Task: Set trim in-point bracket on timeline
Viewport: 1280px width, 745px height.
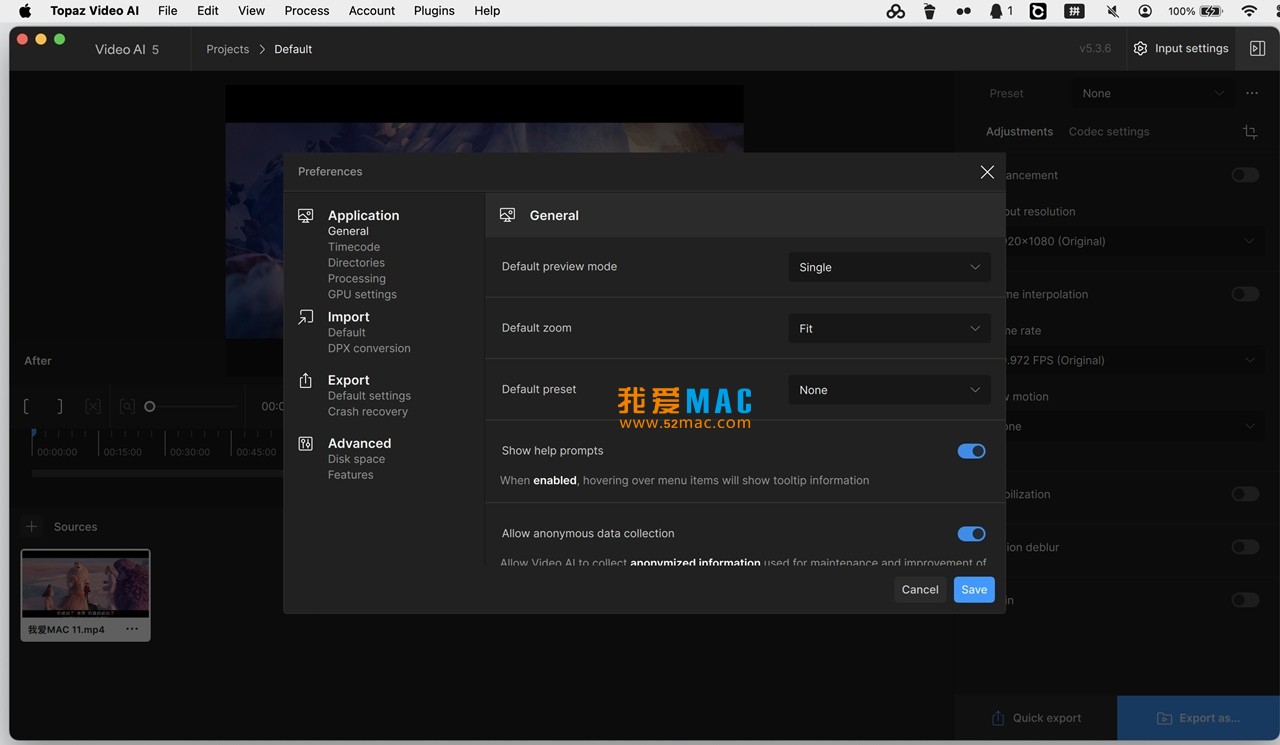Action: coord(27,406)
